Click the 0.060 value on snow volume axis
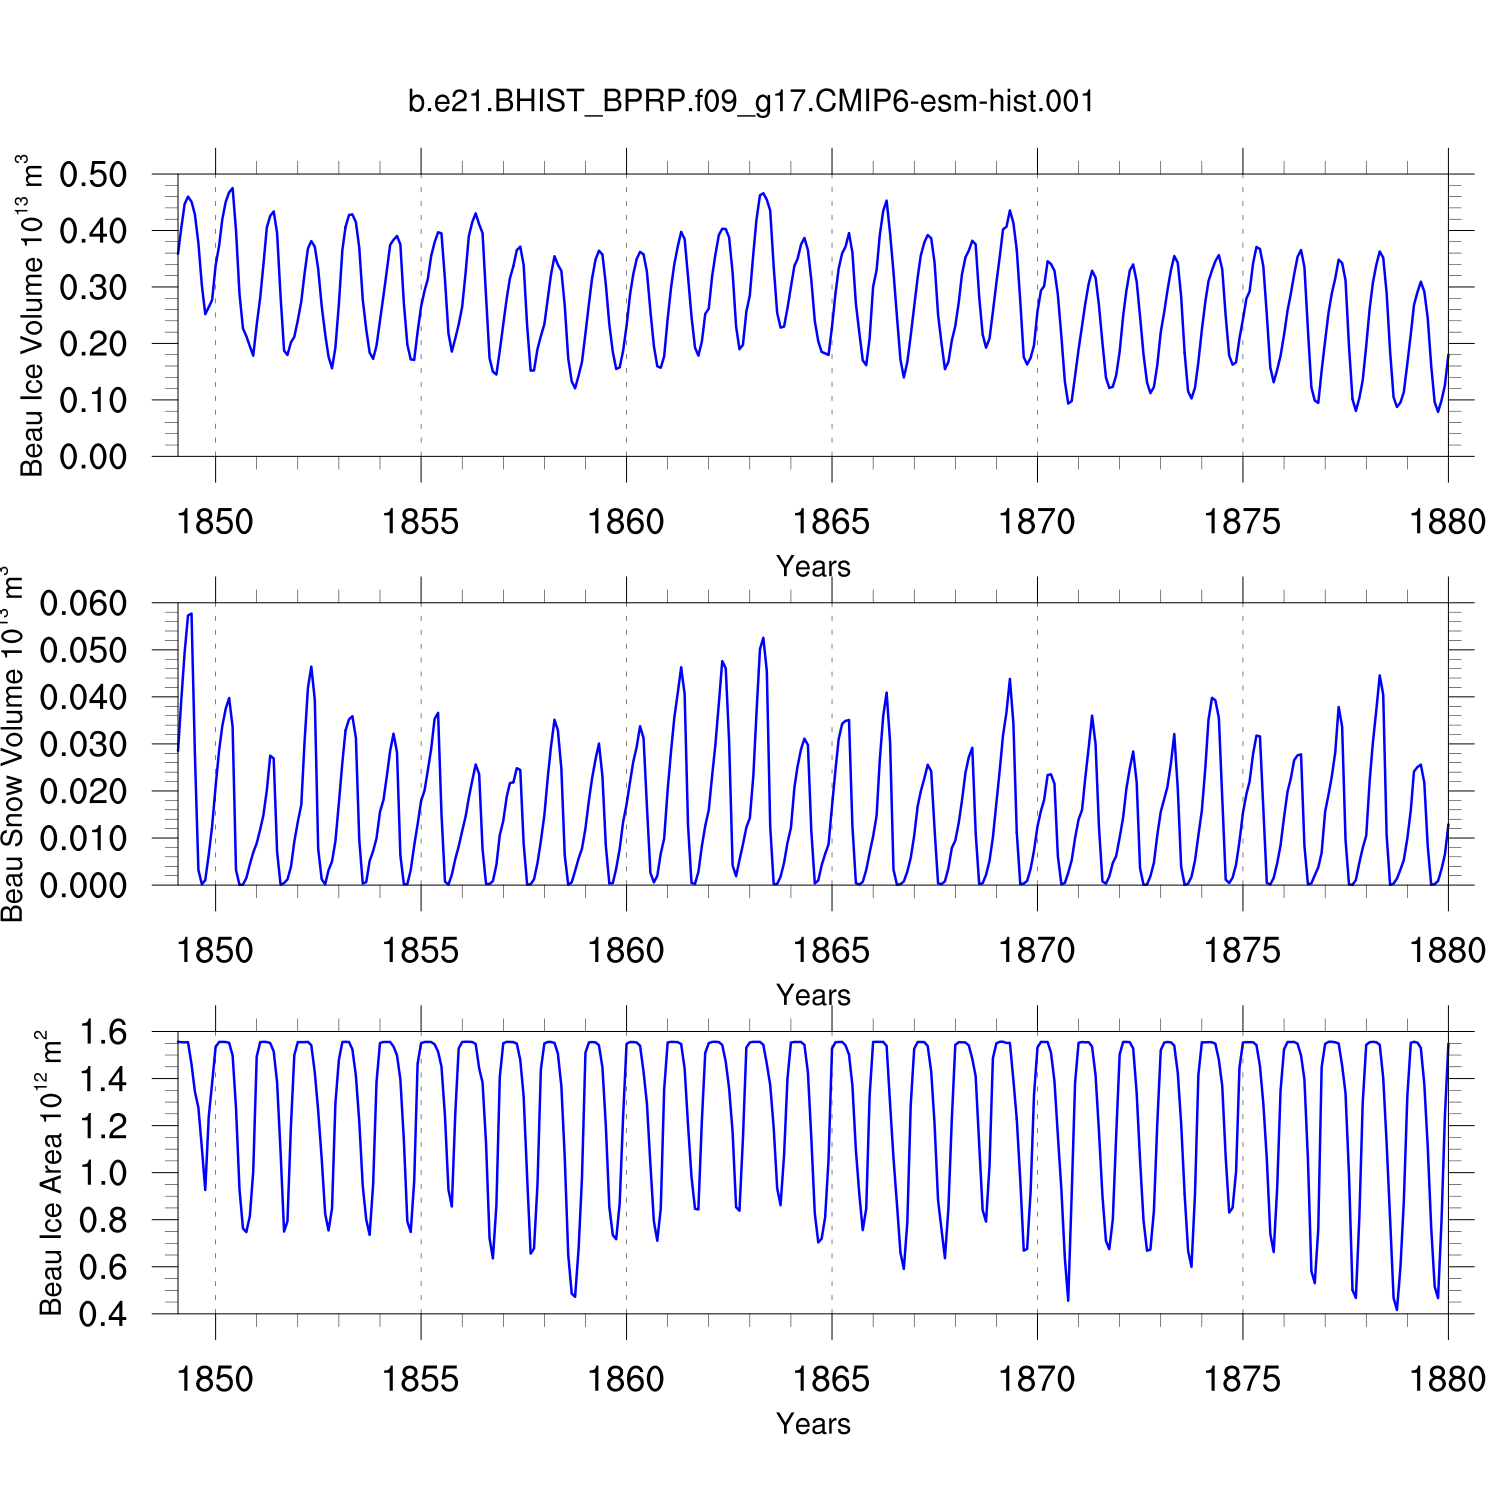The width and height of the screenshot is (1500, 1500). (83, 604)
